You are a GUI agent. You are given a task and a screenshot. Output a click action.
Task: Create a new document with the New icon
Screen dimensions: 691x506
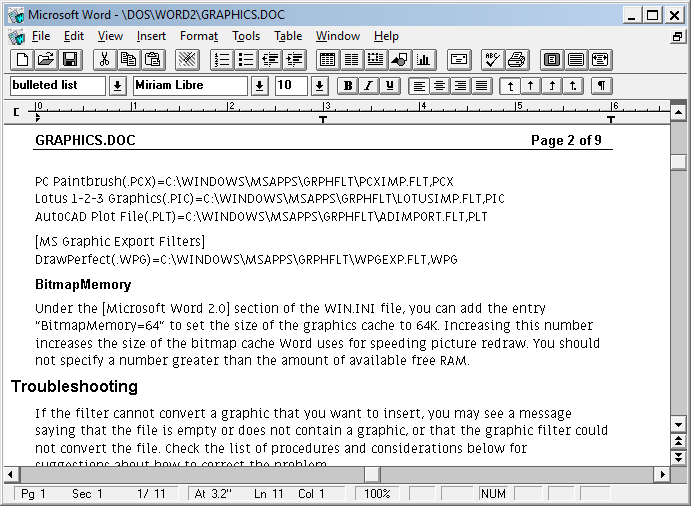(22, 60)
